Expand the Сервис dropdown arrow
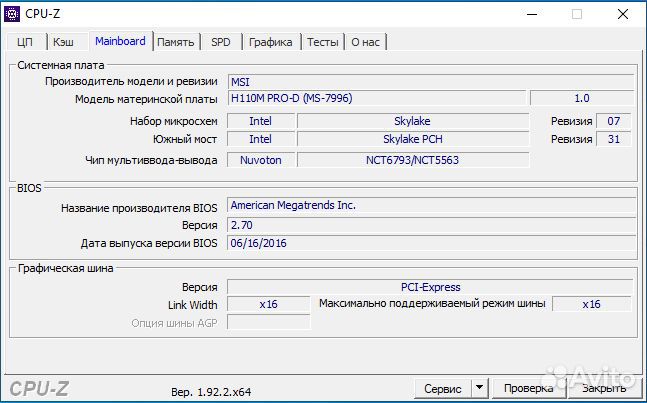This screenshot has width=647, height=403. pos(479,388)
